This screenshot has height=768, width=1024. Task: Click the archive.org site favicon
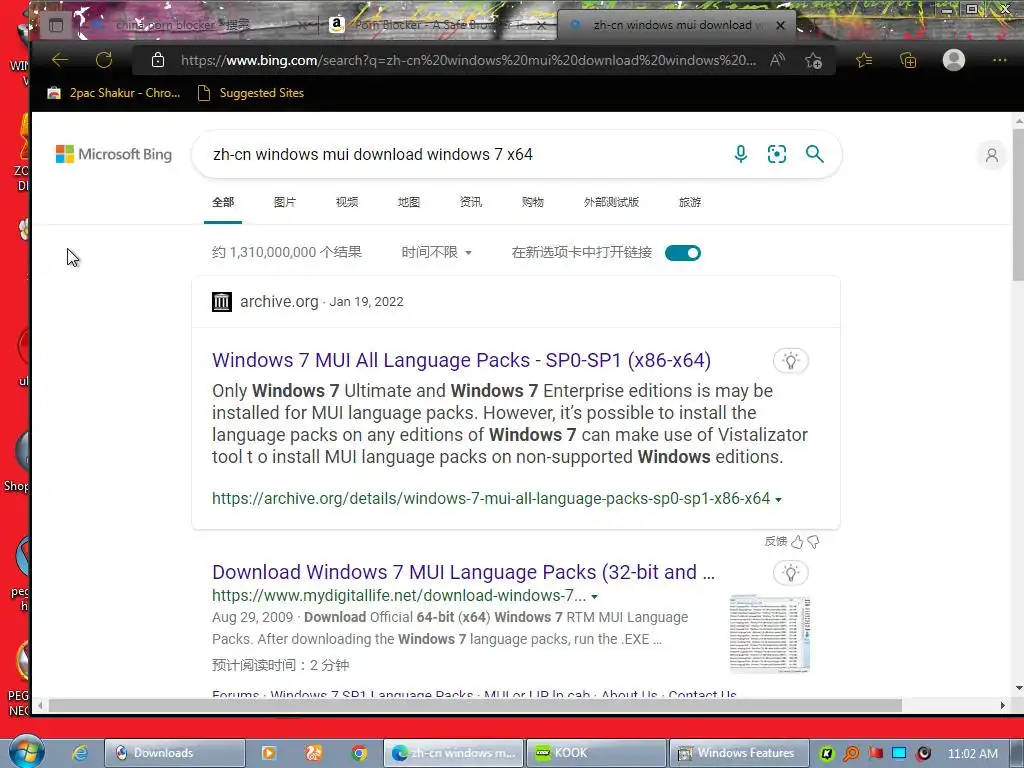pos(222,302)
